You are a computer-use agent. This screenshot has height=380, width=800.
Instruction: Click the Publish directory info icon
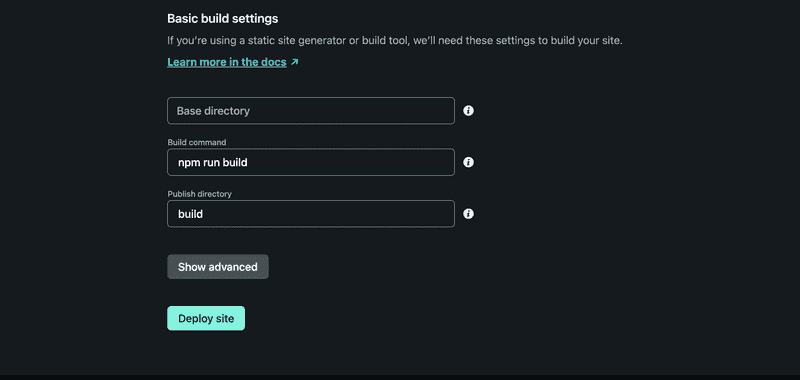pyautogui.click(x=468, y=214)
